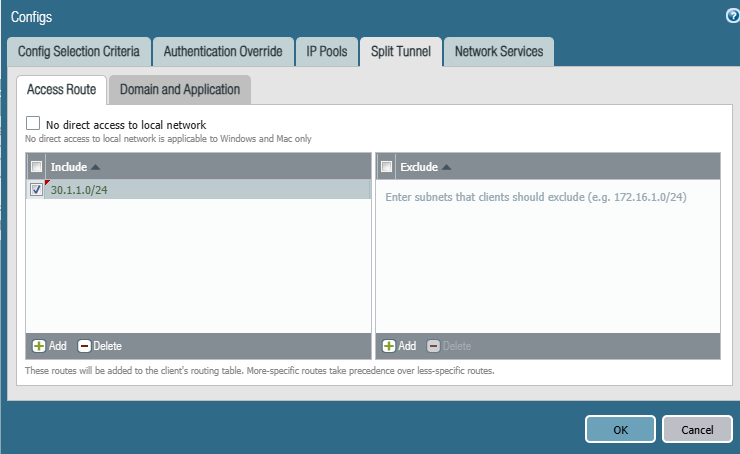Image resolution: width=740 pixels, height=454 pixels.
Task: Switch to the Config Selection Criteria tab
Action: (79, 51)
